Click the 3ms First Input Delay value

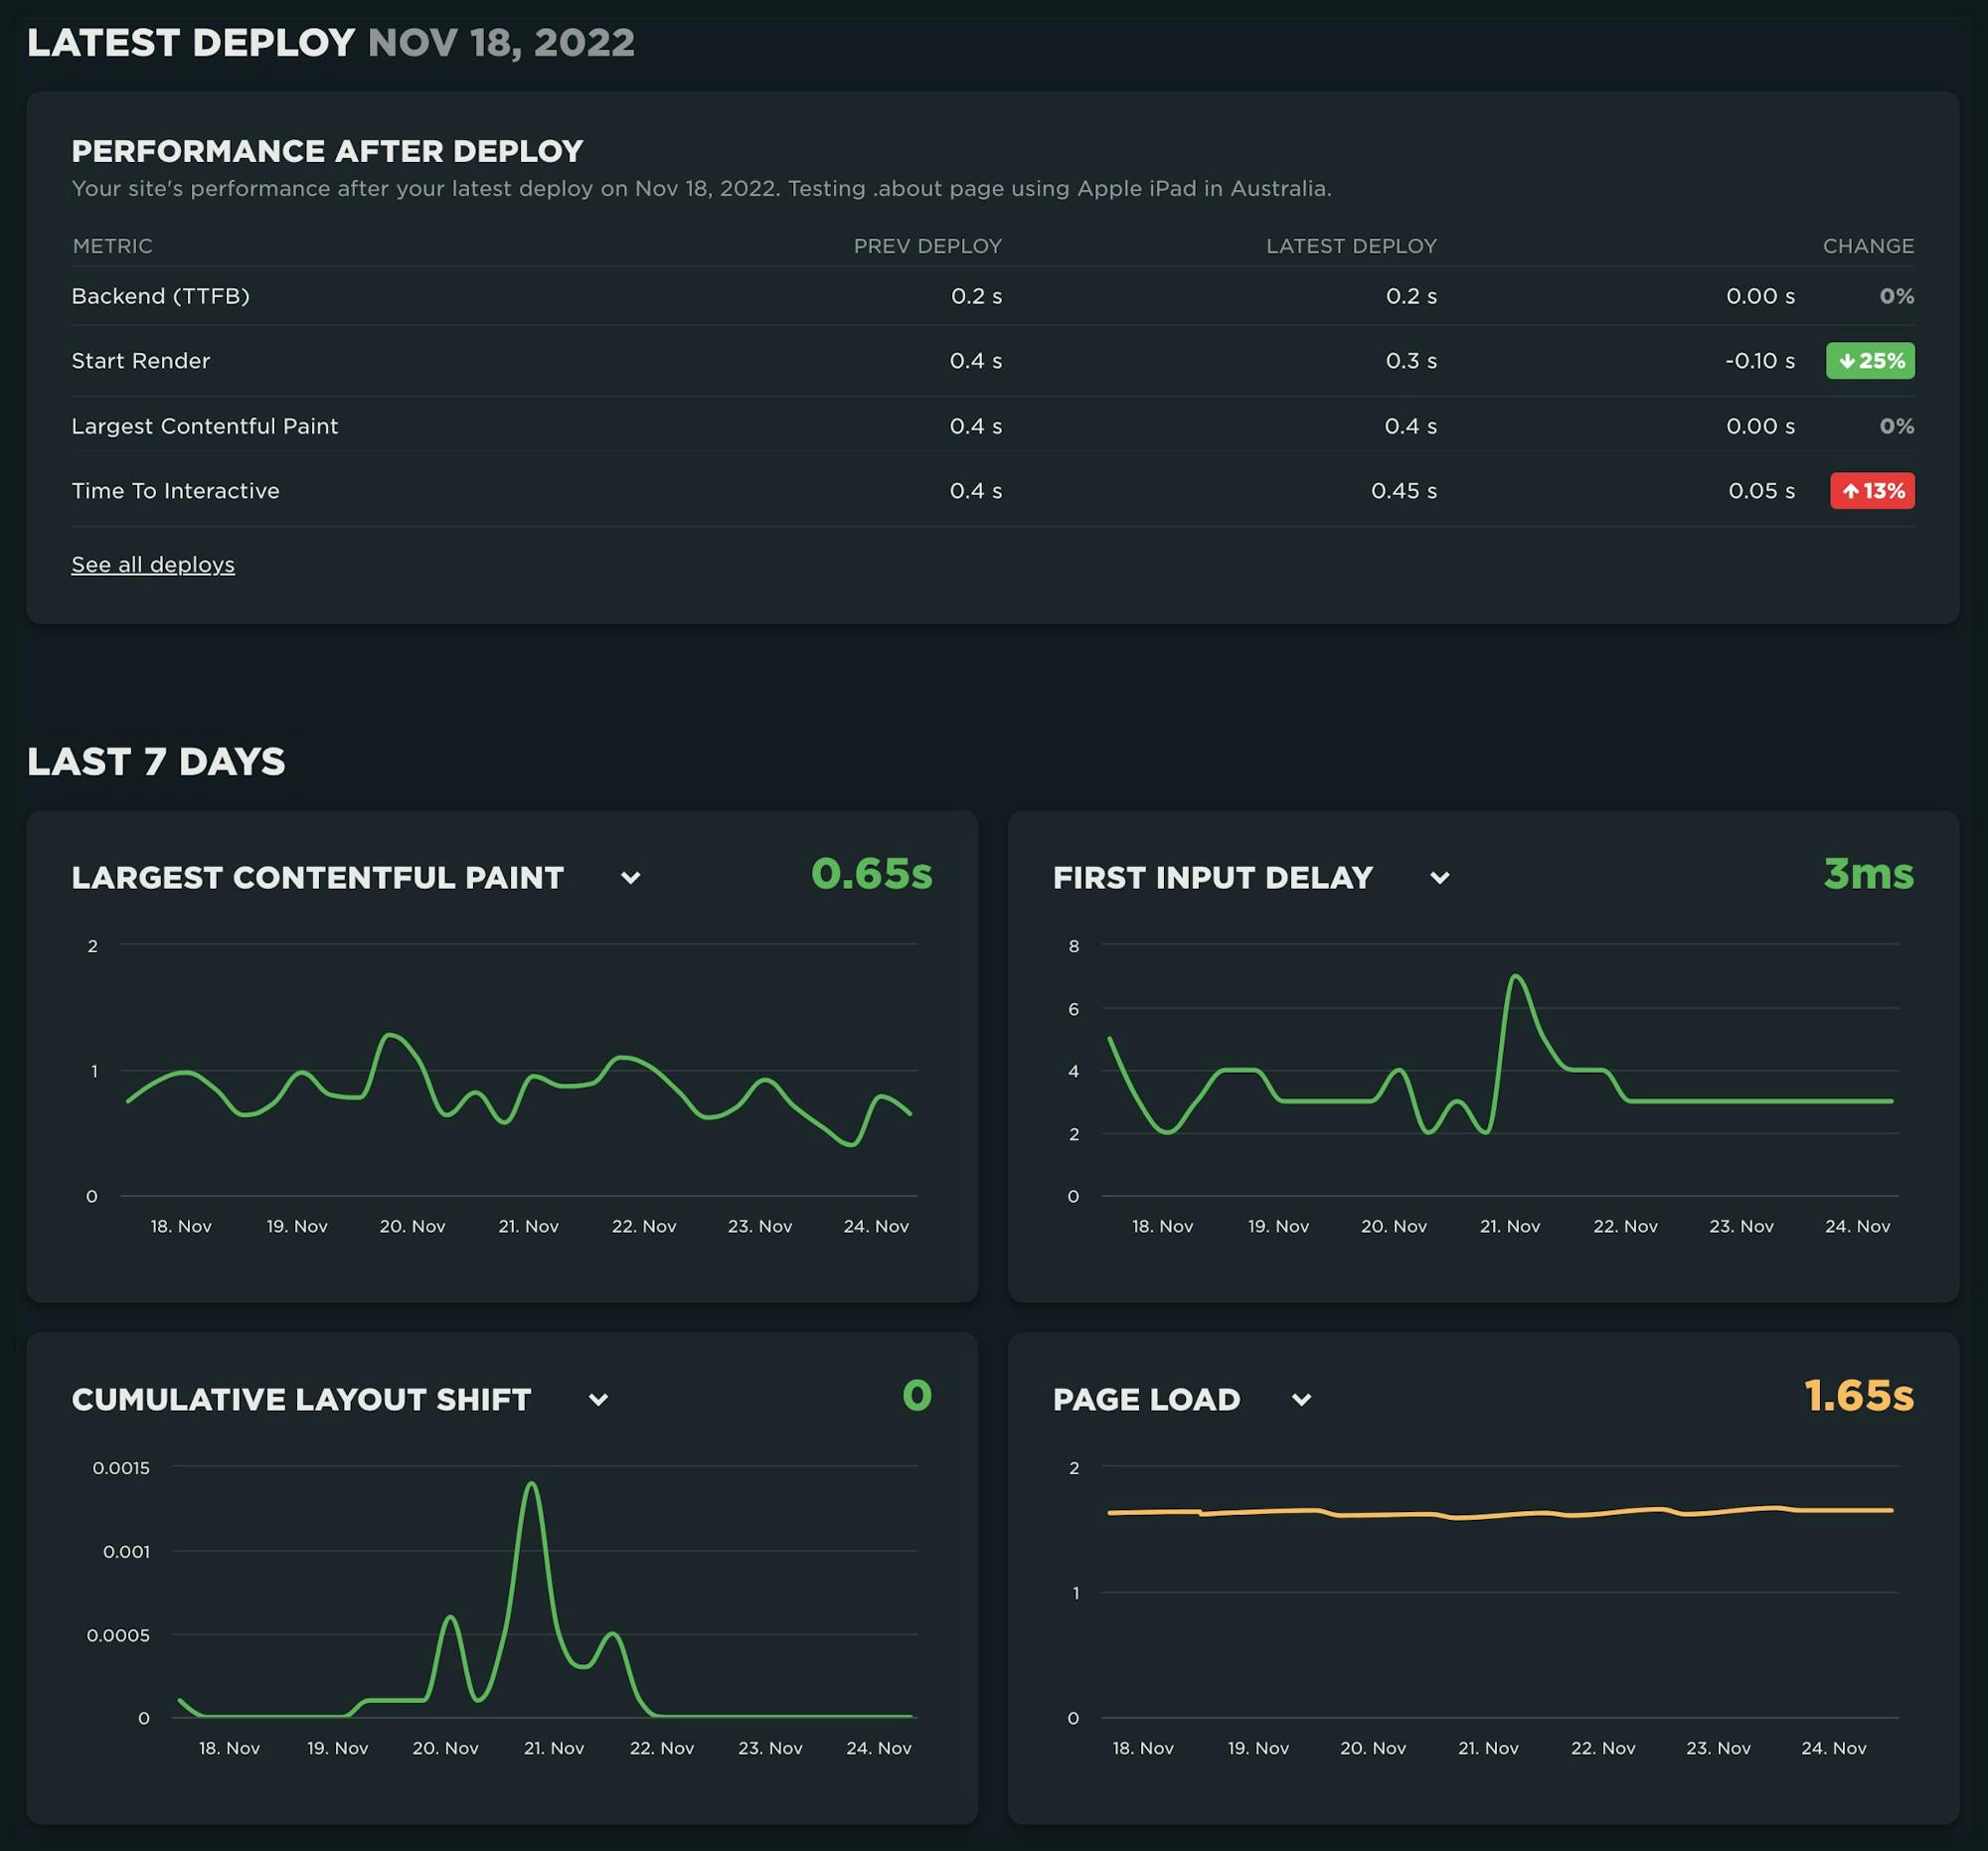1868,873
